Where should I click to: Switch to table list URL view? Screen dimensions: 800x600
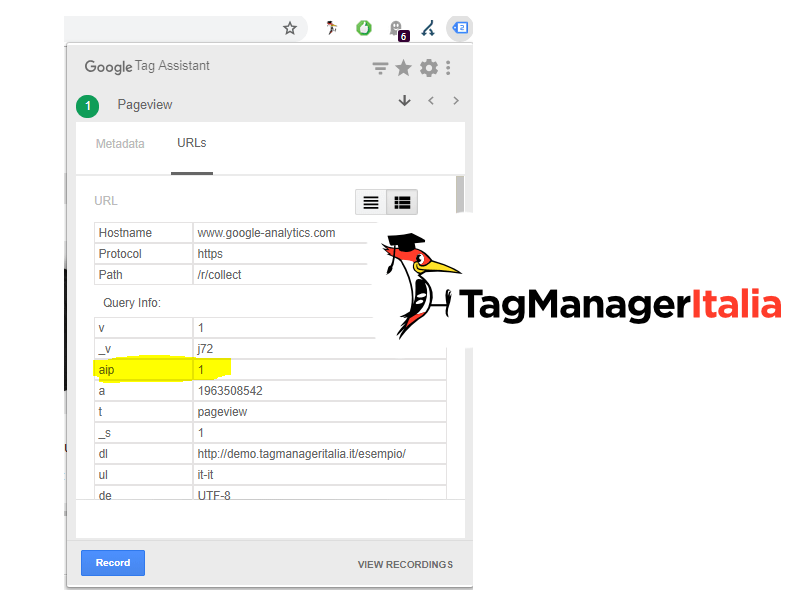[x=402, y=203]
